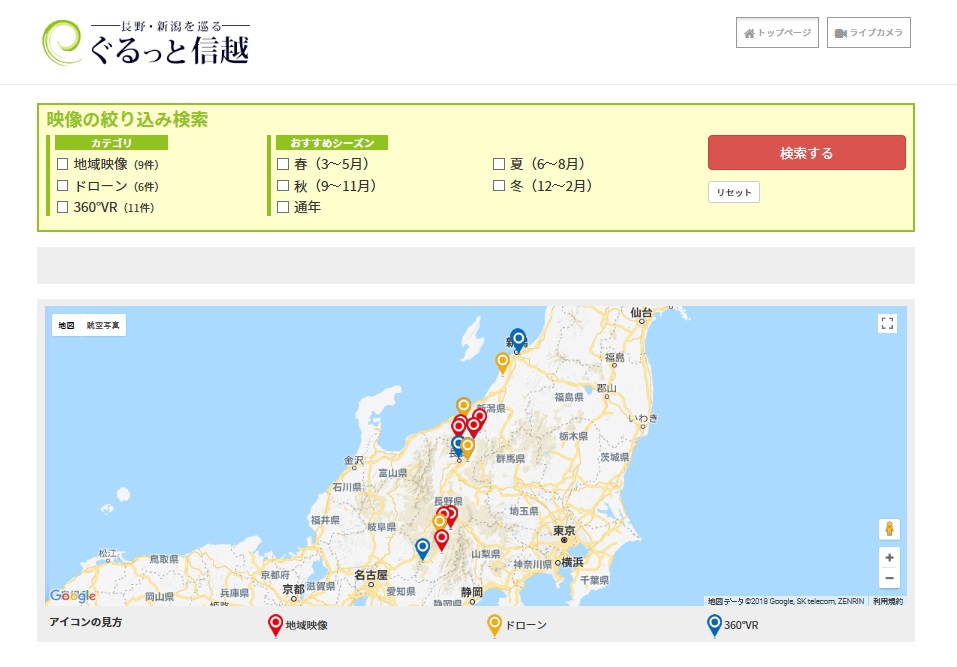Screen dimensions: 957x667
Task: Check the ドローン category checkbox
Action: click(63, 186)
